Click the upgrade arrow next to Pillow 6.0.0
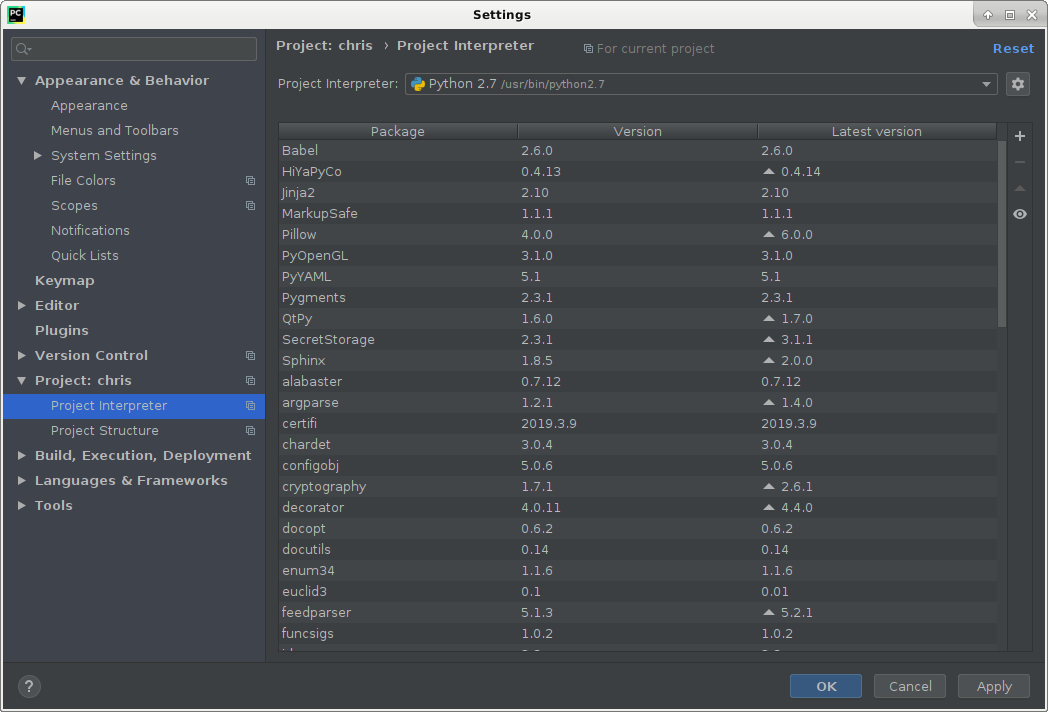The height and width of the screenshot is (712, 1048). (x=769, y=235)
